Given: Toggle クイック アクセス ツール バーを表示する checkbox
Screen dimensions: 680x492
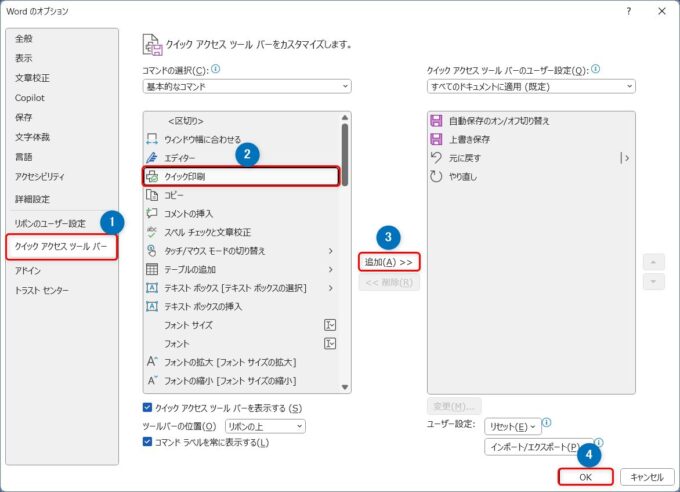Looking at the screenshot, I should tap(147, 407).
